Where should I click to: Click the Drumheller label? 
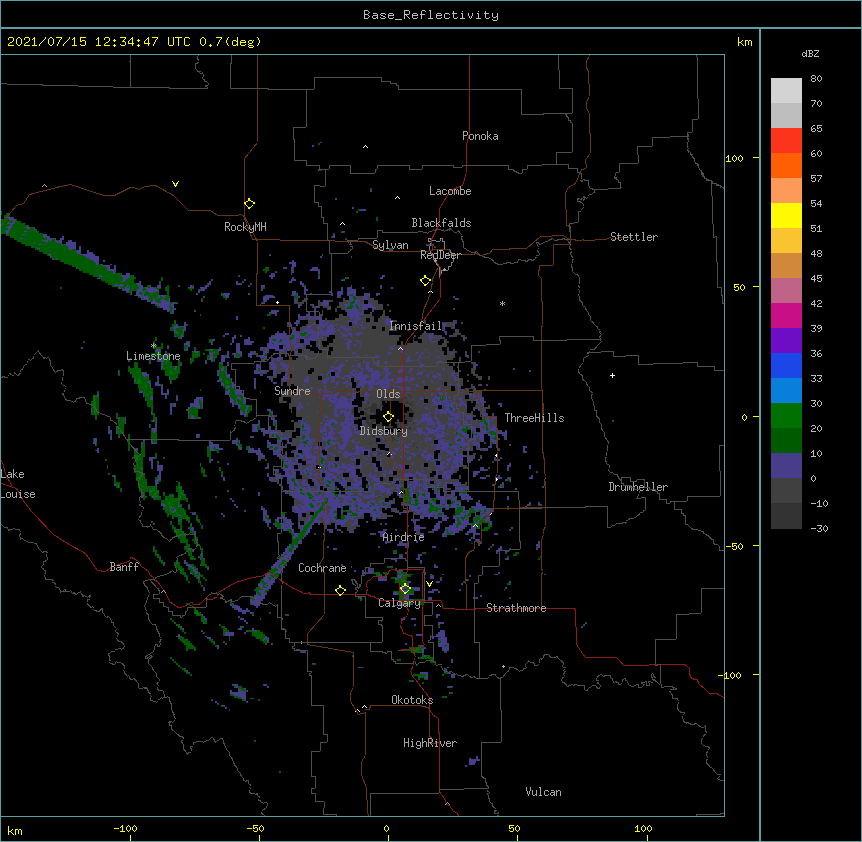(638, 487)
